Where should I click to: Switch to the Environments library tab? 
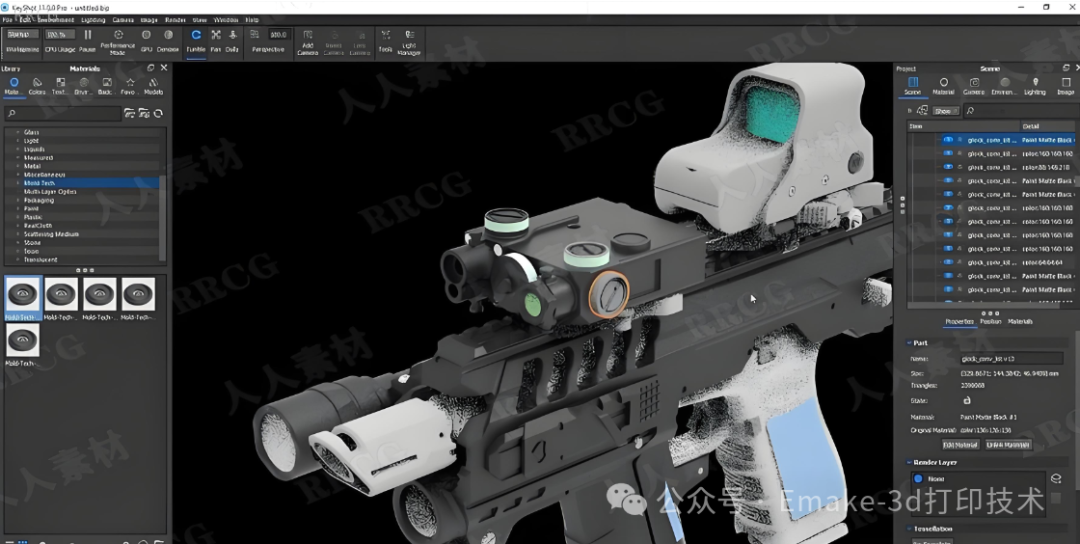coord(83,86)
